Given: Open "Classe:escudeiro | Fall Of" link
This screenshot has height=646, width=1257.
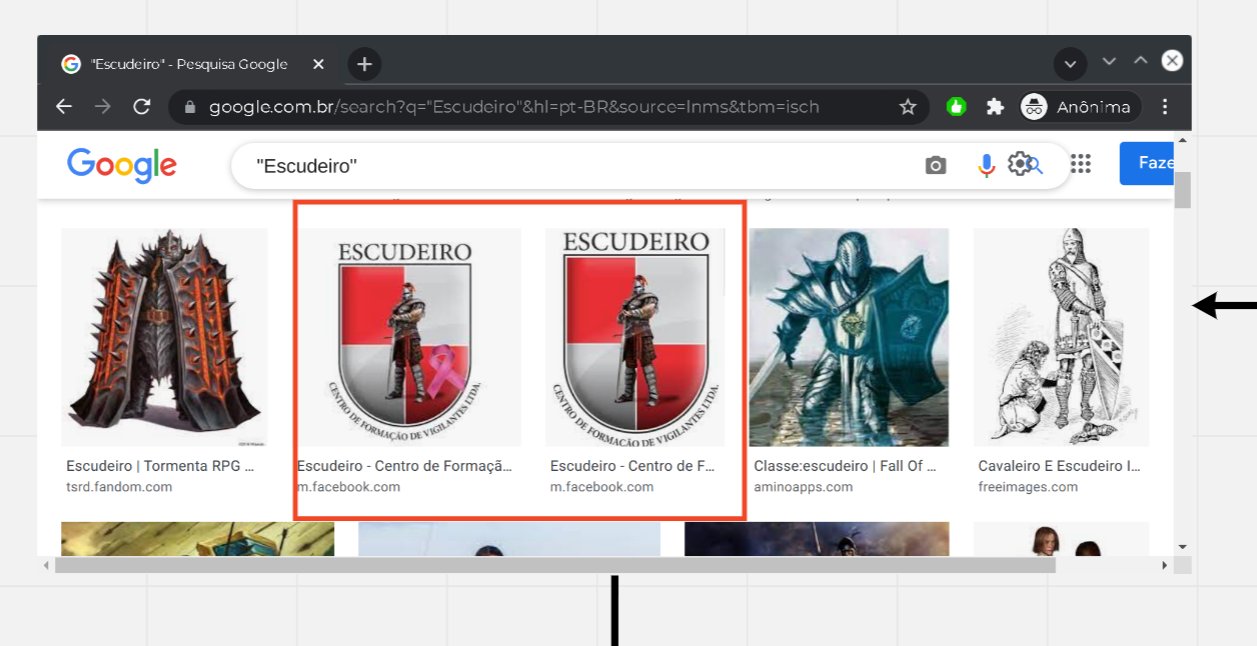Looking at the screenshot, I should [x=845, y=466].
